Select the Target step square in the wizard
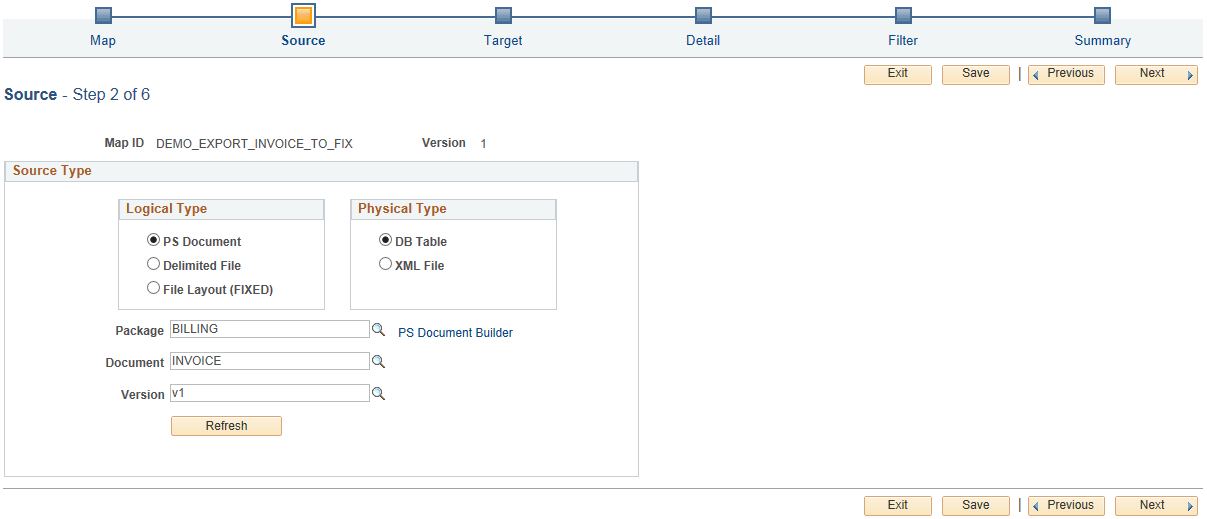 pos(503,15)
